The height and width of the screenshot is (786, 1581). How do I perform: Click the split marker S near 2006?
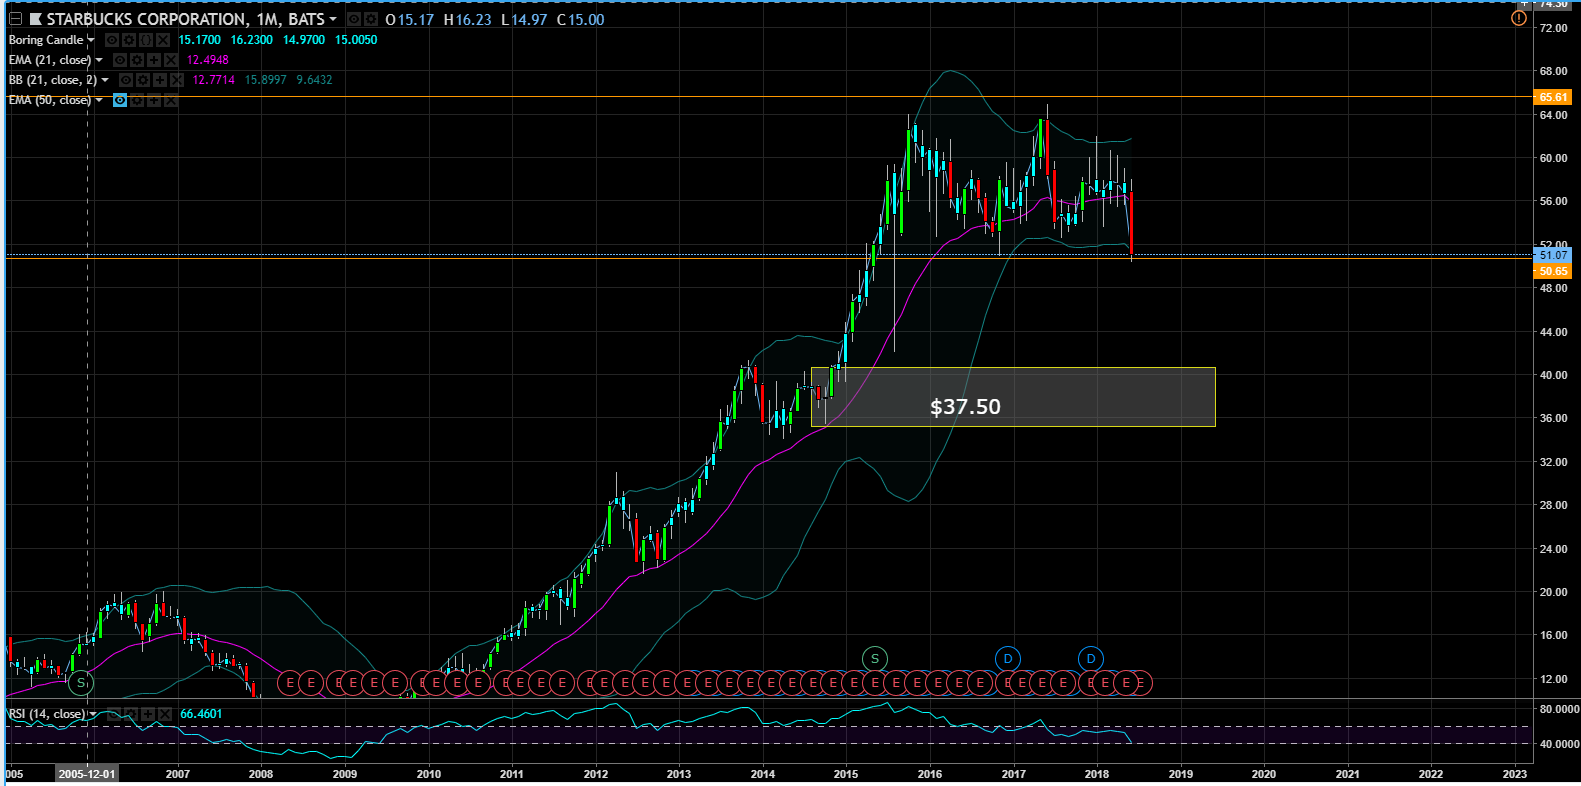point(81,683)
